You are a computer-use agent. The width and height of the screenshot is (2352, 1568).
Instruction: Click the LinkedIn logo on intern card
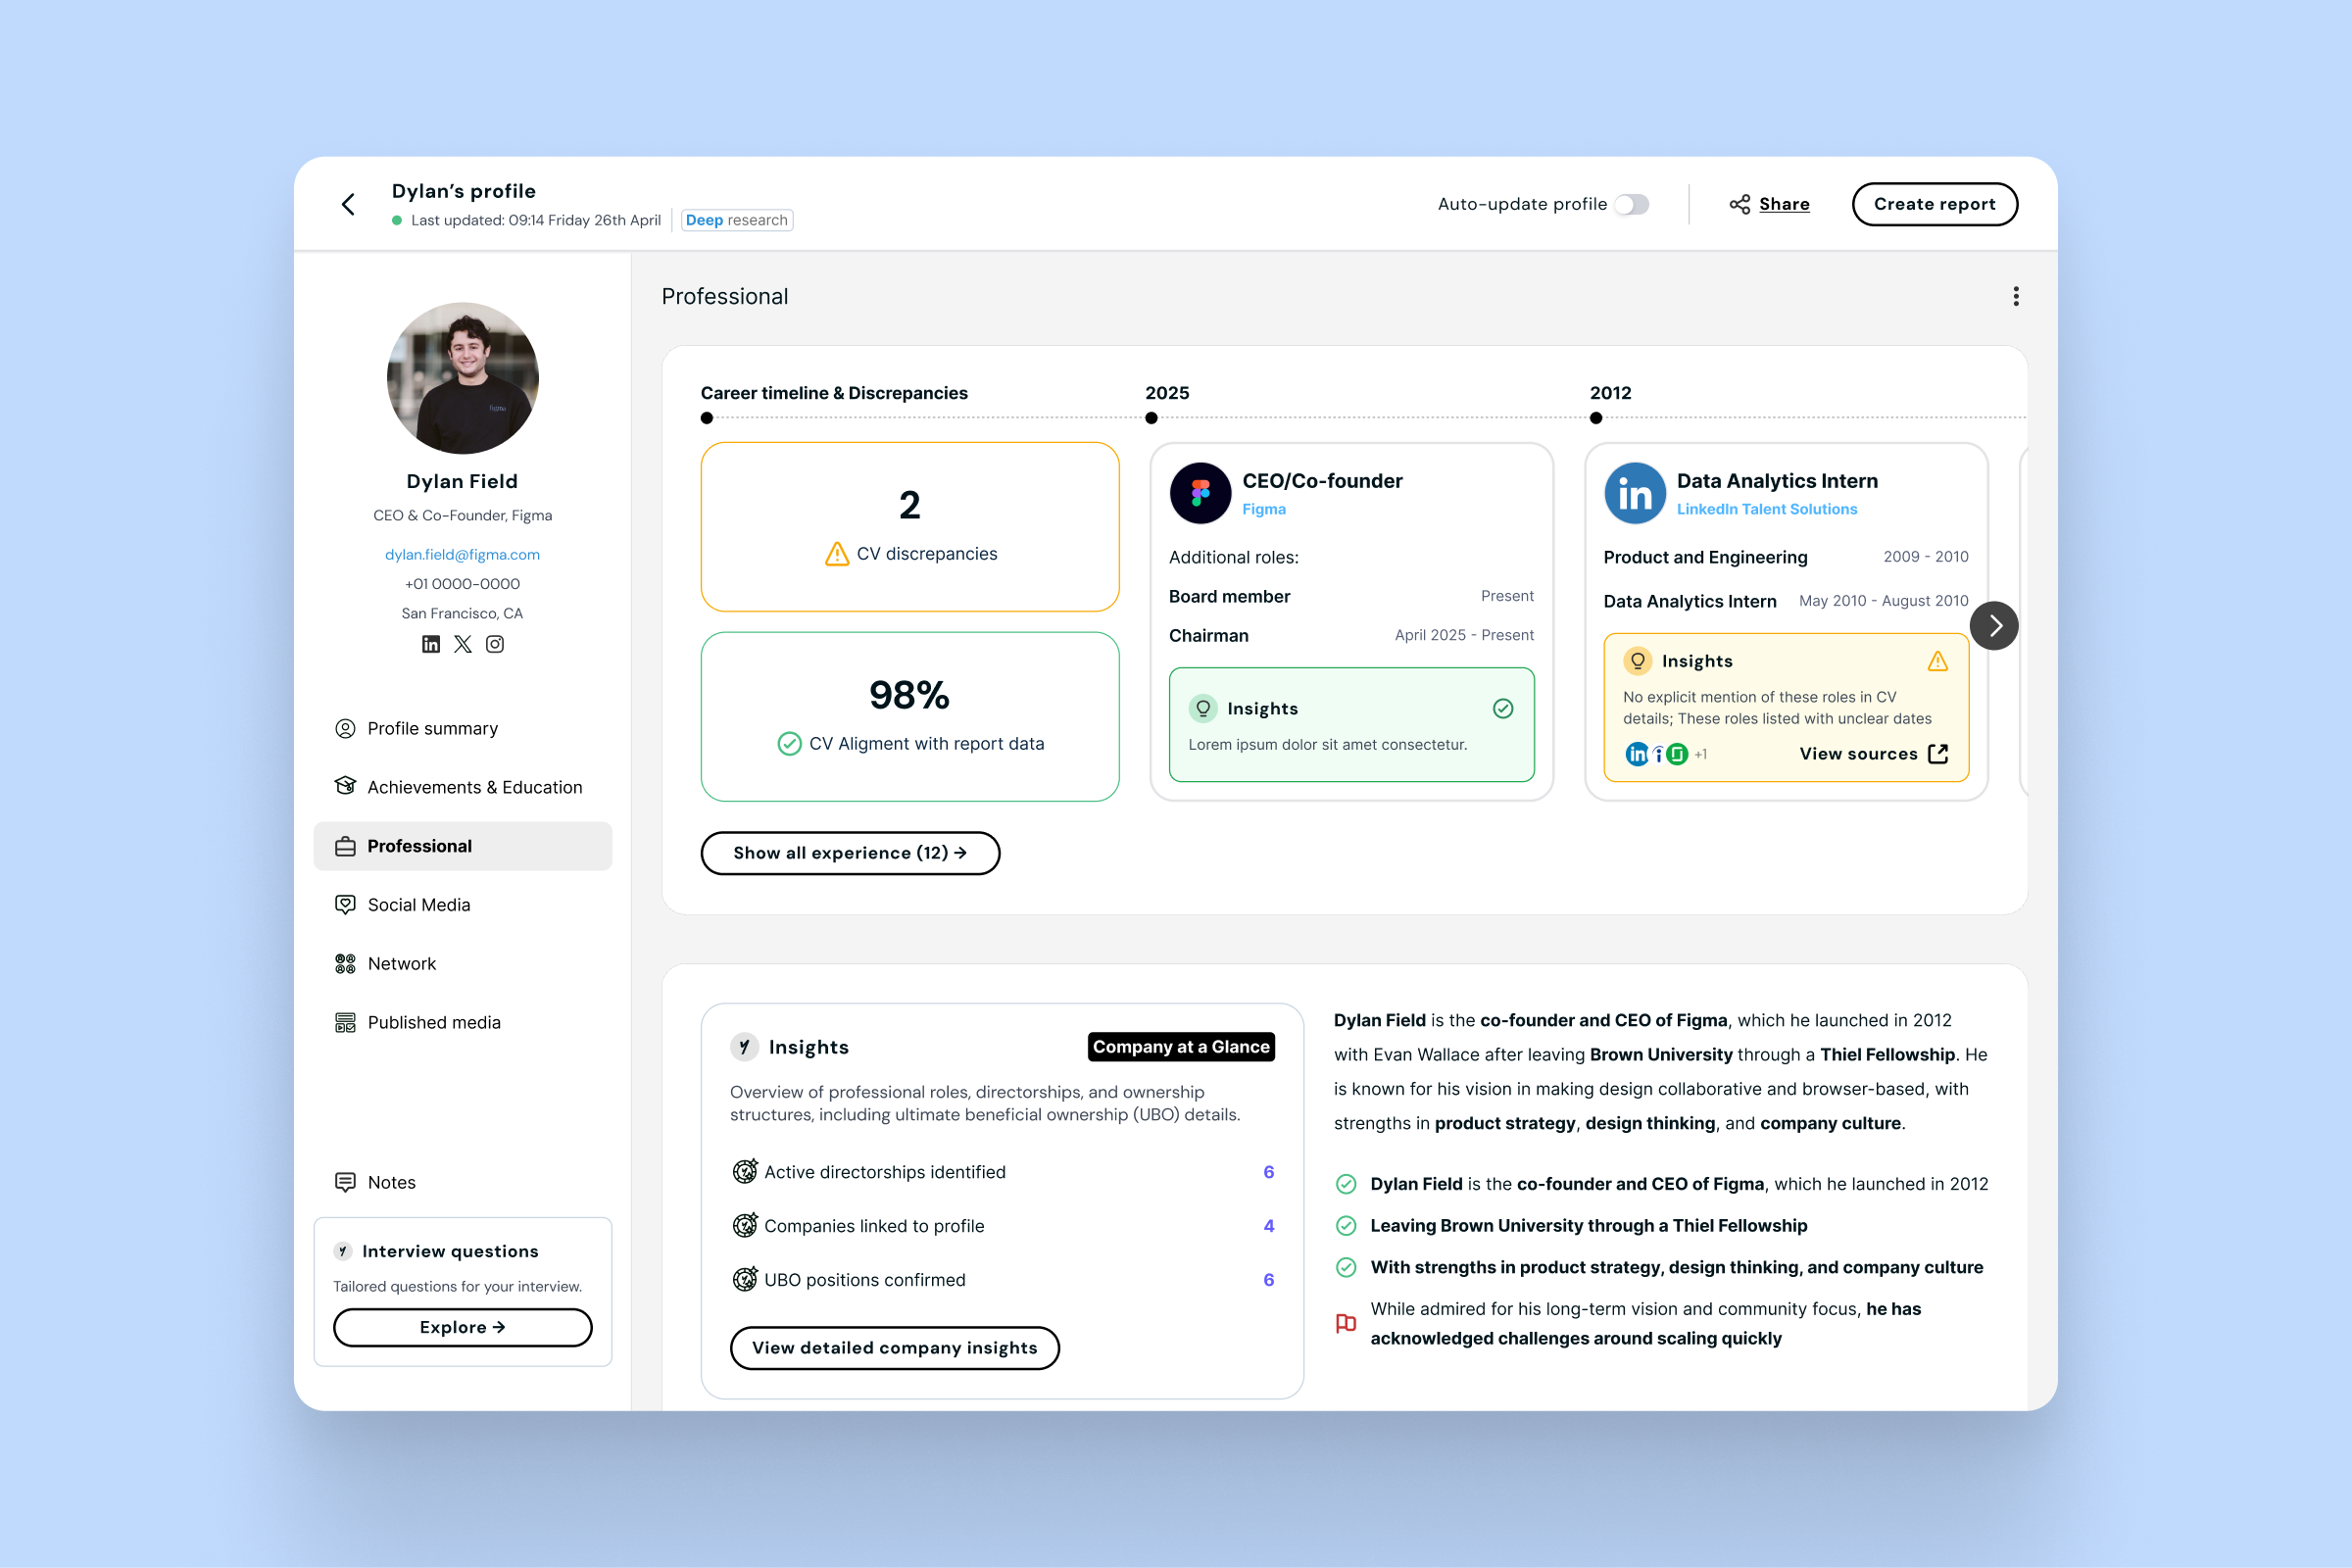tap(1635, 493)
